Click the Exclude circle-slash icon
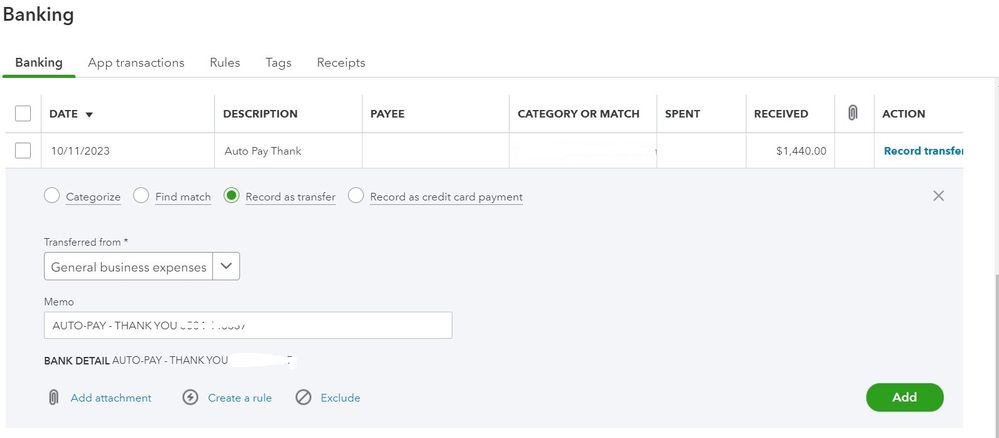This screenshot has width=999, height=438. pos(304,398)
